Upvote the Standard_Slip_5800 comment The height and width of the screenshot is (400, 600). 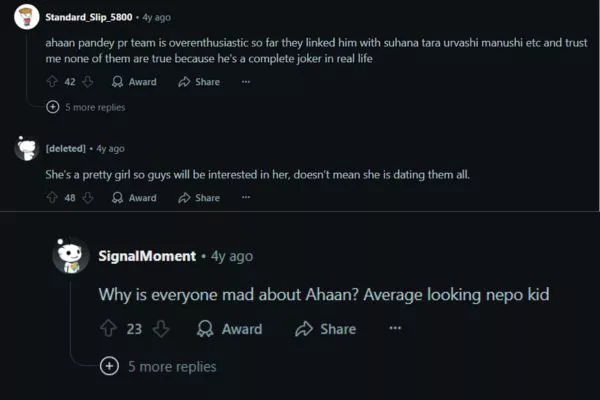(x=52, y=82)
